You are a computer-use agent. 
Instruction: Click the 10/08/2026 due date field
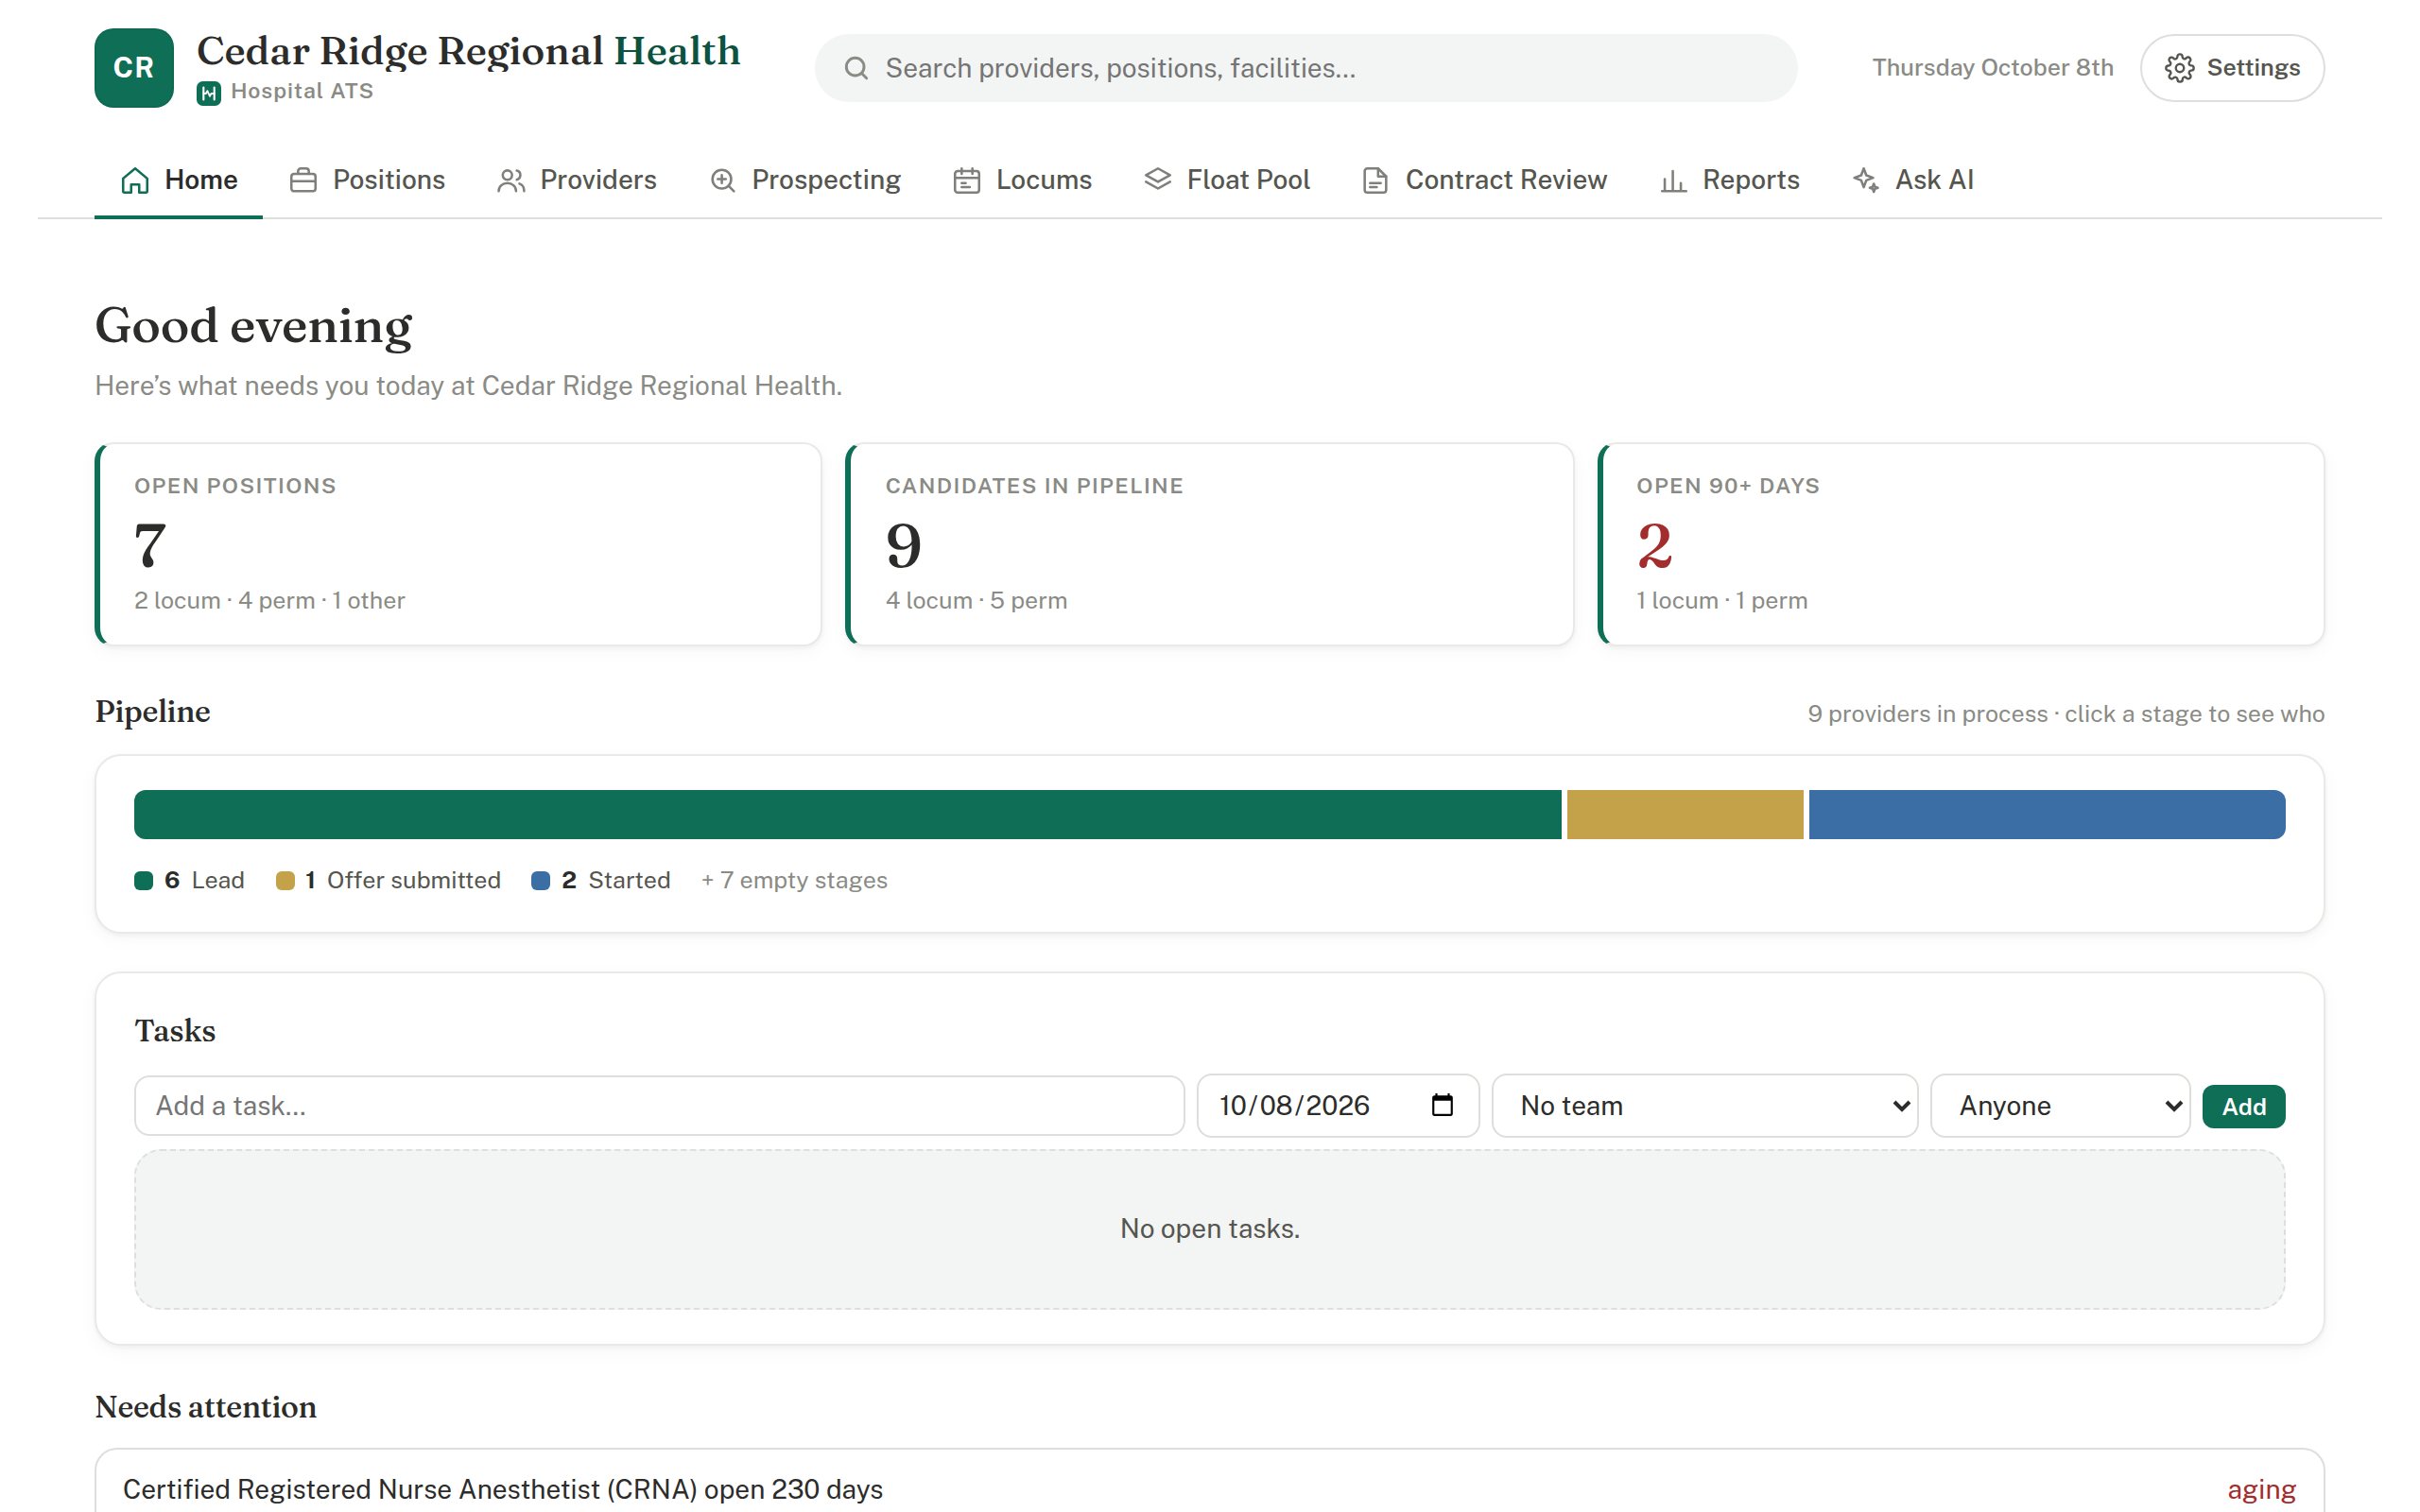[x=1338, y=1106]
